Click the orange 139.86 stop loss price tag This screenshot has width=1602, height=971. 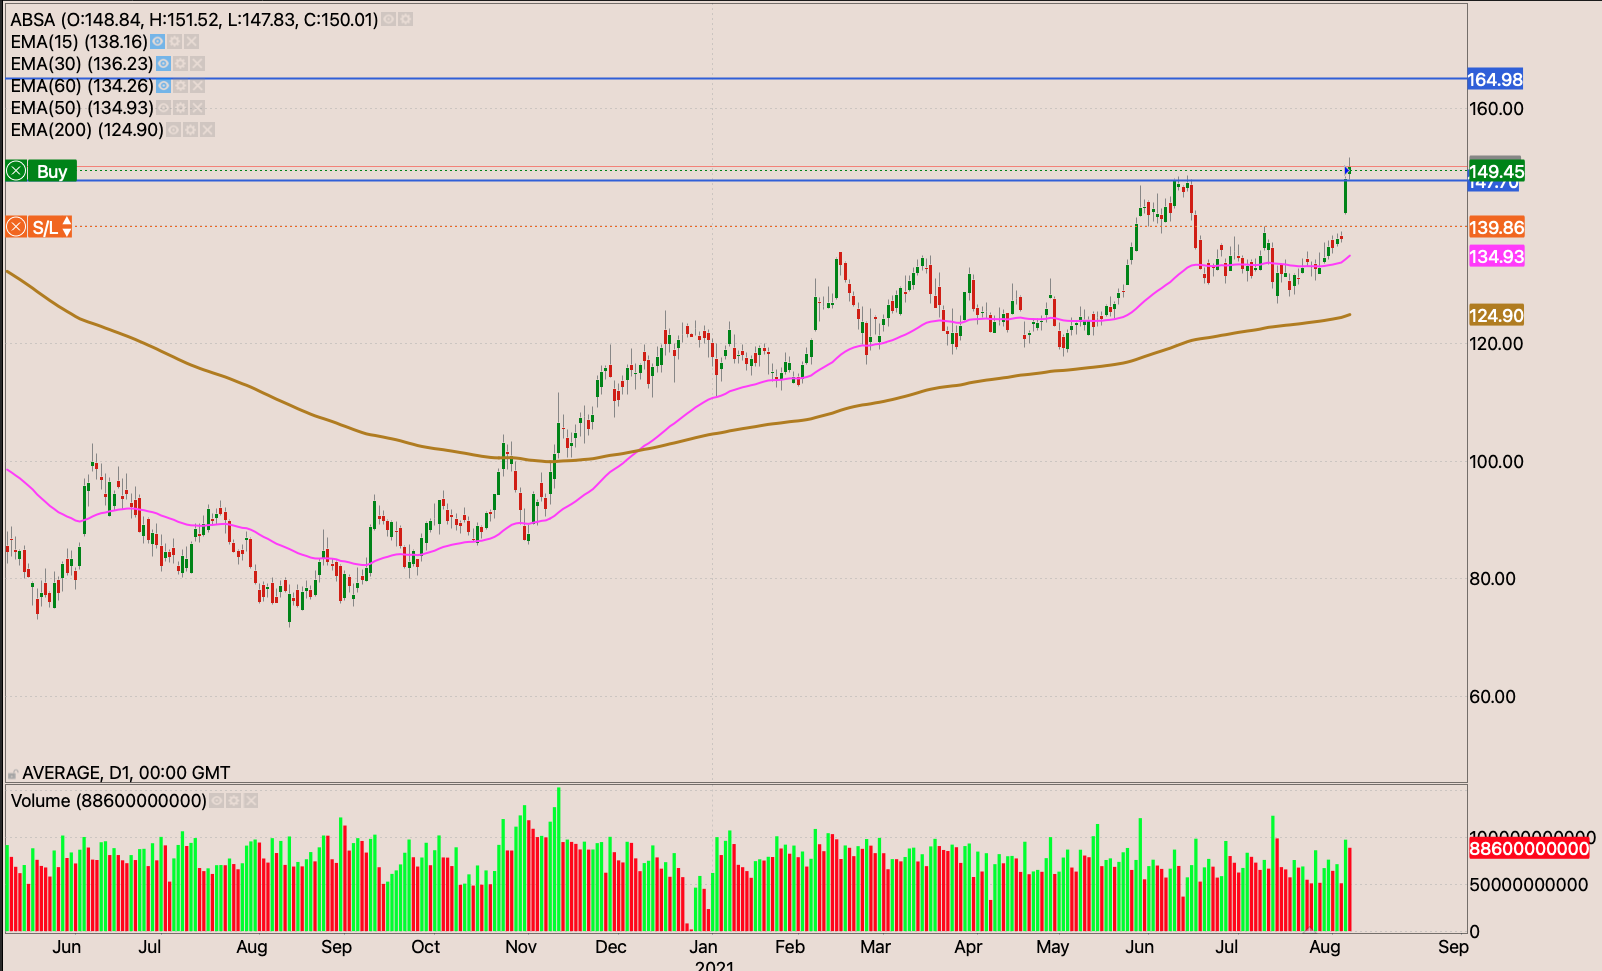1496,227
